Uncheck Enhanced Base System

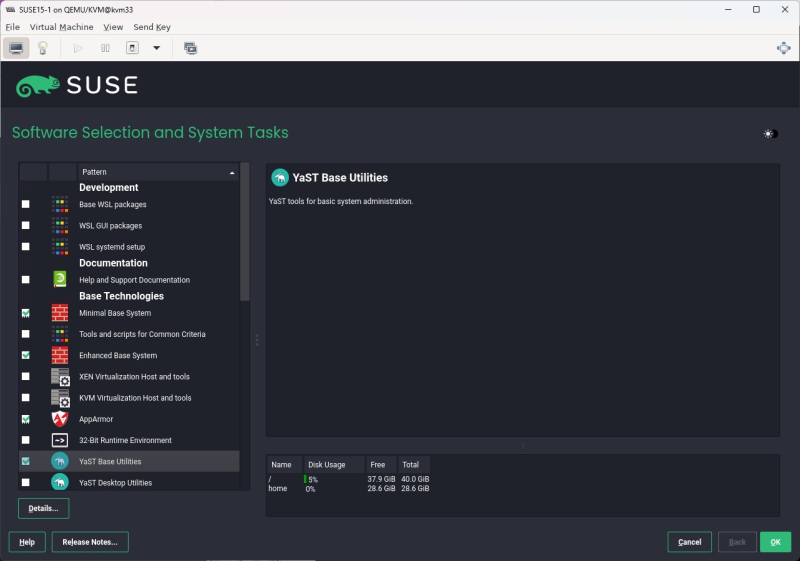pos(26,355)
